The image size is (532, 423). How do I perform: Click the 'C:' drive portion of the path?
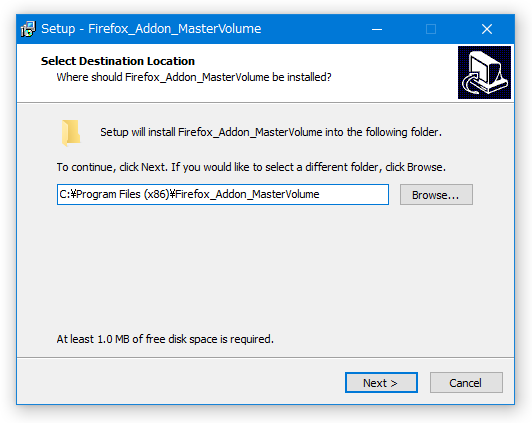(64, 194)
